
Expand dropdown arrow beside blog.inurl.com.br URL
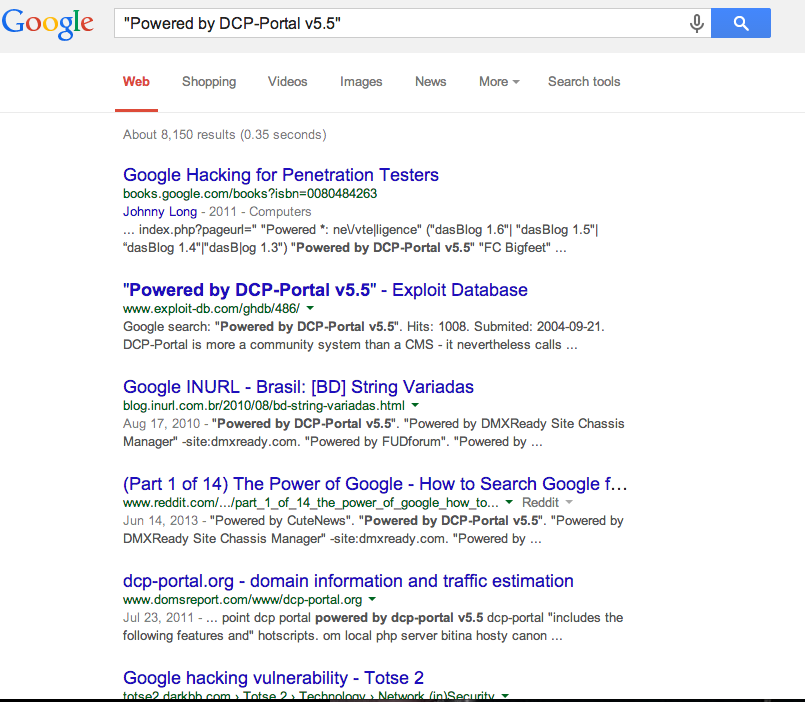pos(415,405)
